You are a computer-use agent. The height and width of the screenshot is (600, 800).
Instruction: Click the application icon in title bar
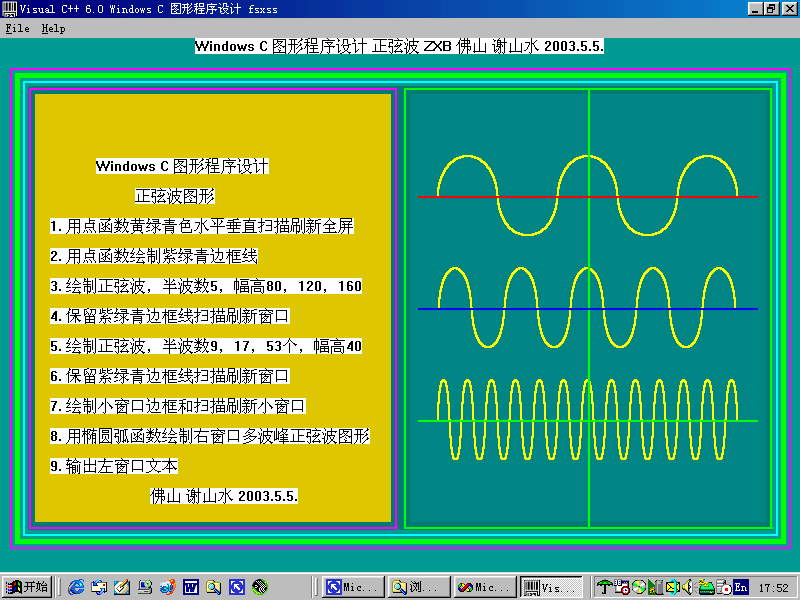(x=9, y=9)
